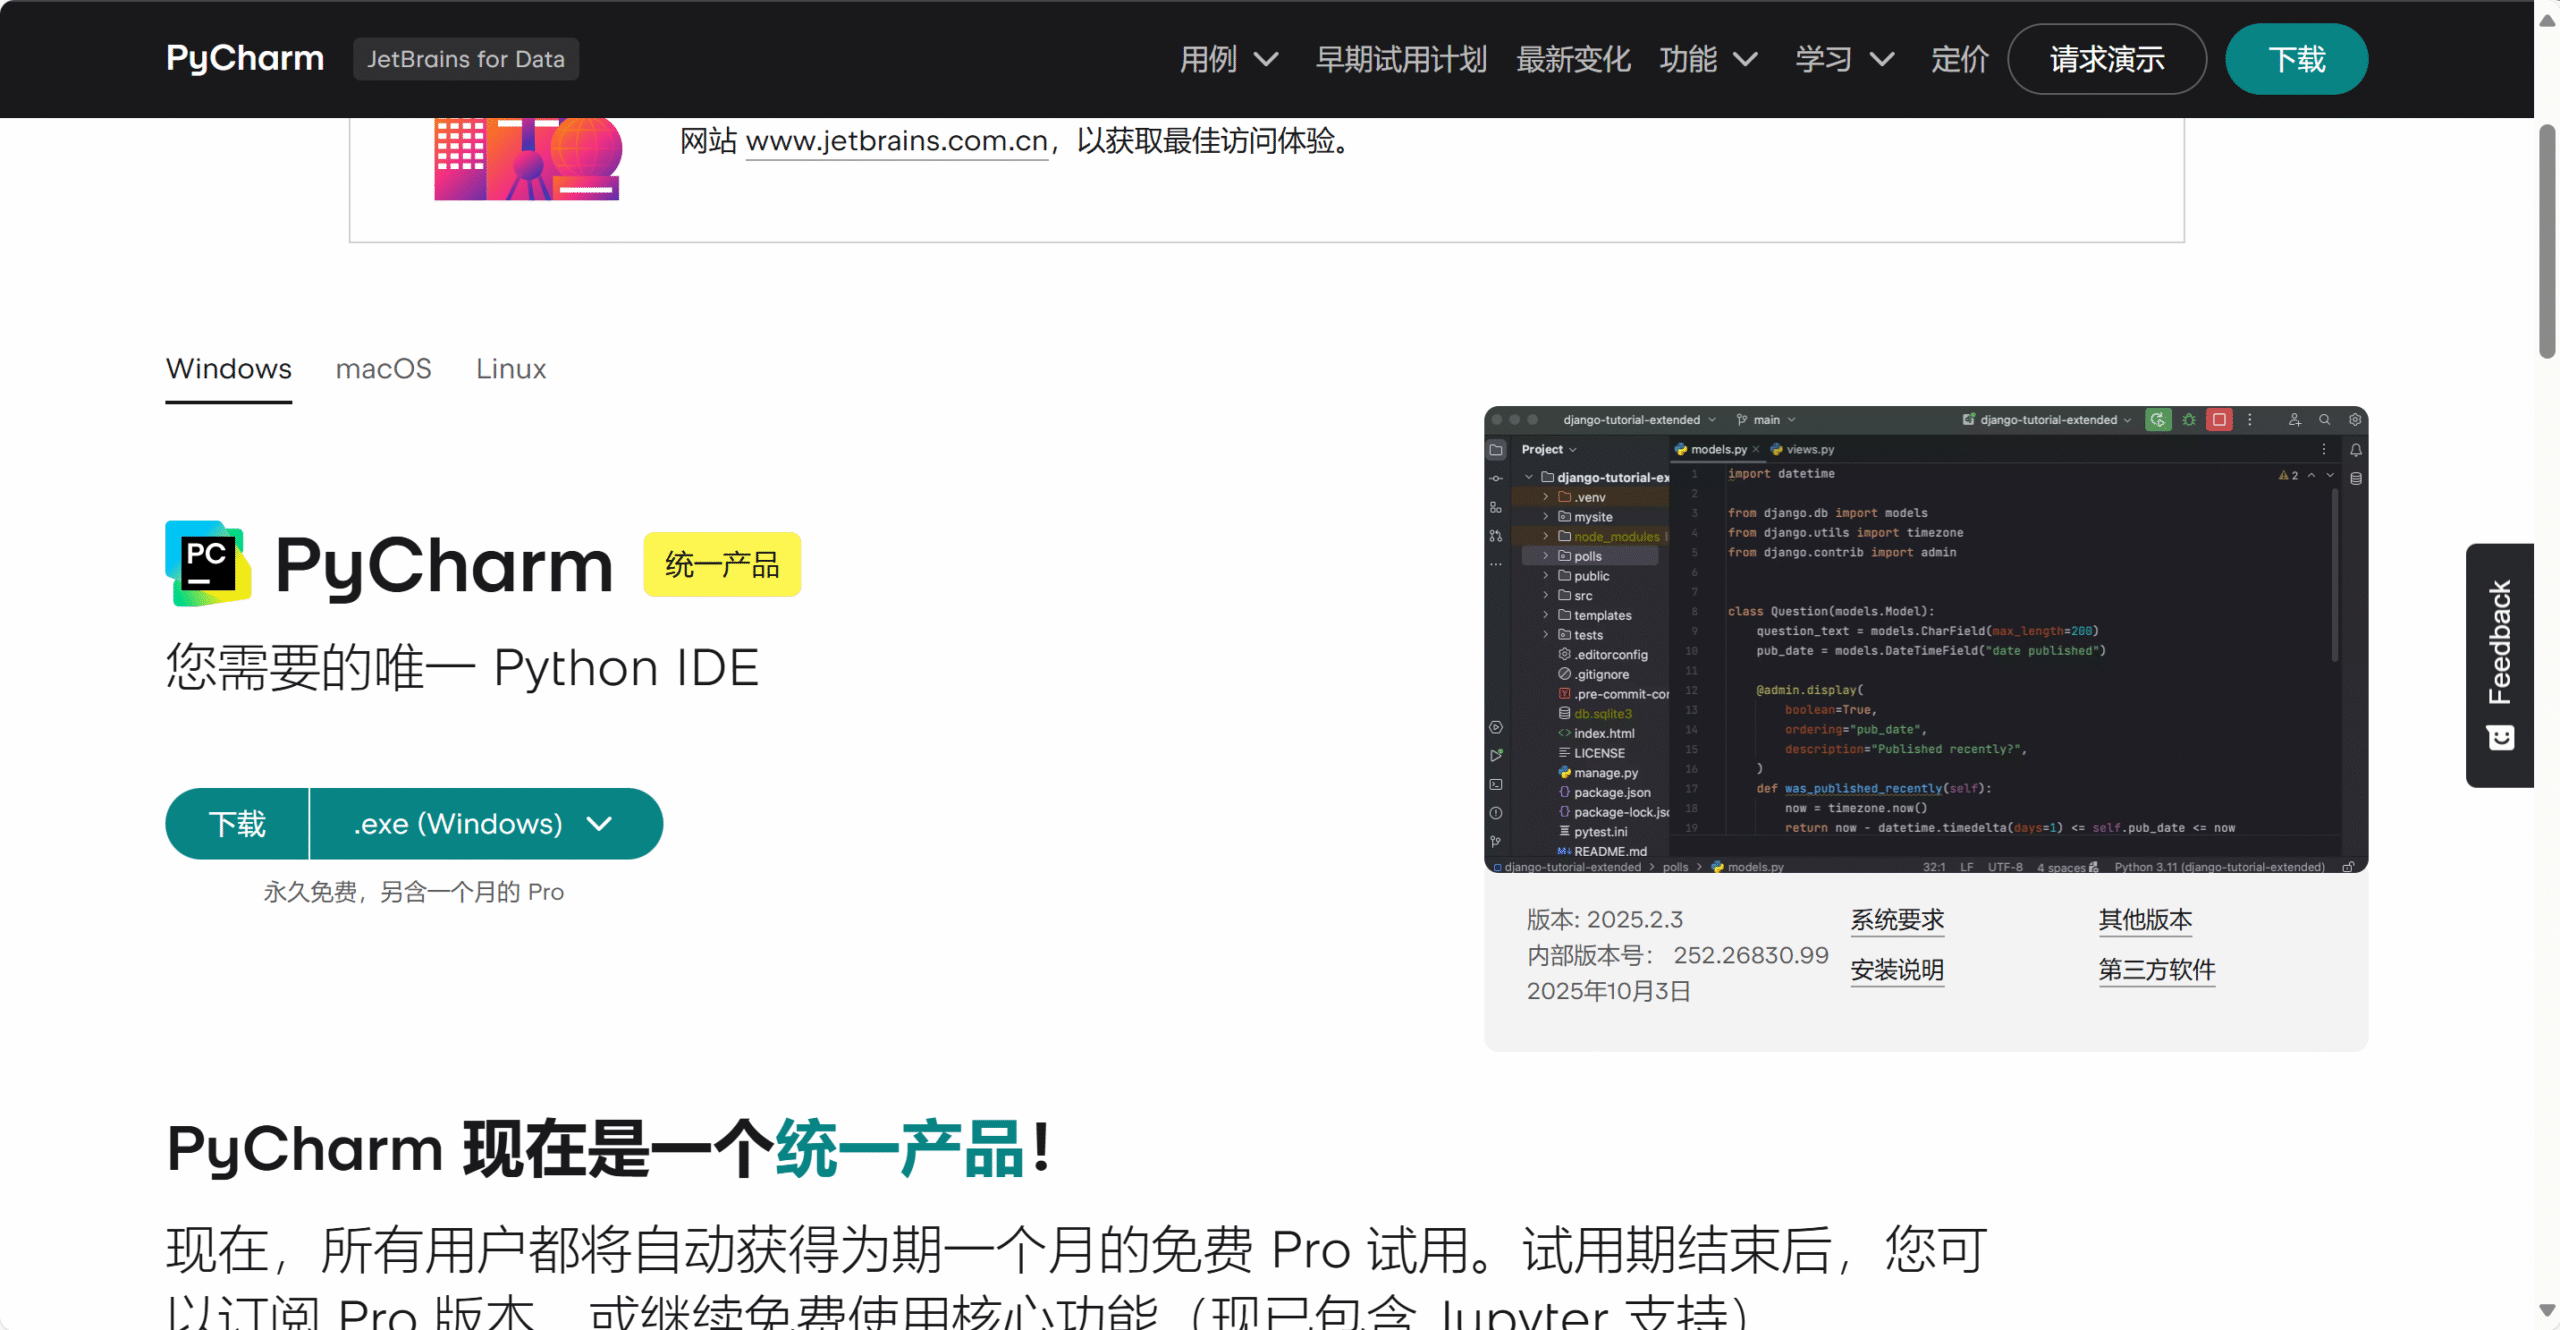Click the Problems icon in the left sidebar
The image size is (2560, 1330).
(x=1496, y=812)
